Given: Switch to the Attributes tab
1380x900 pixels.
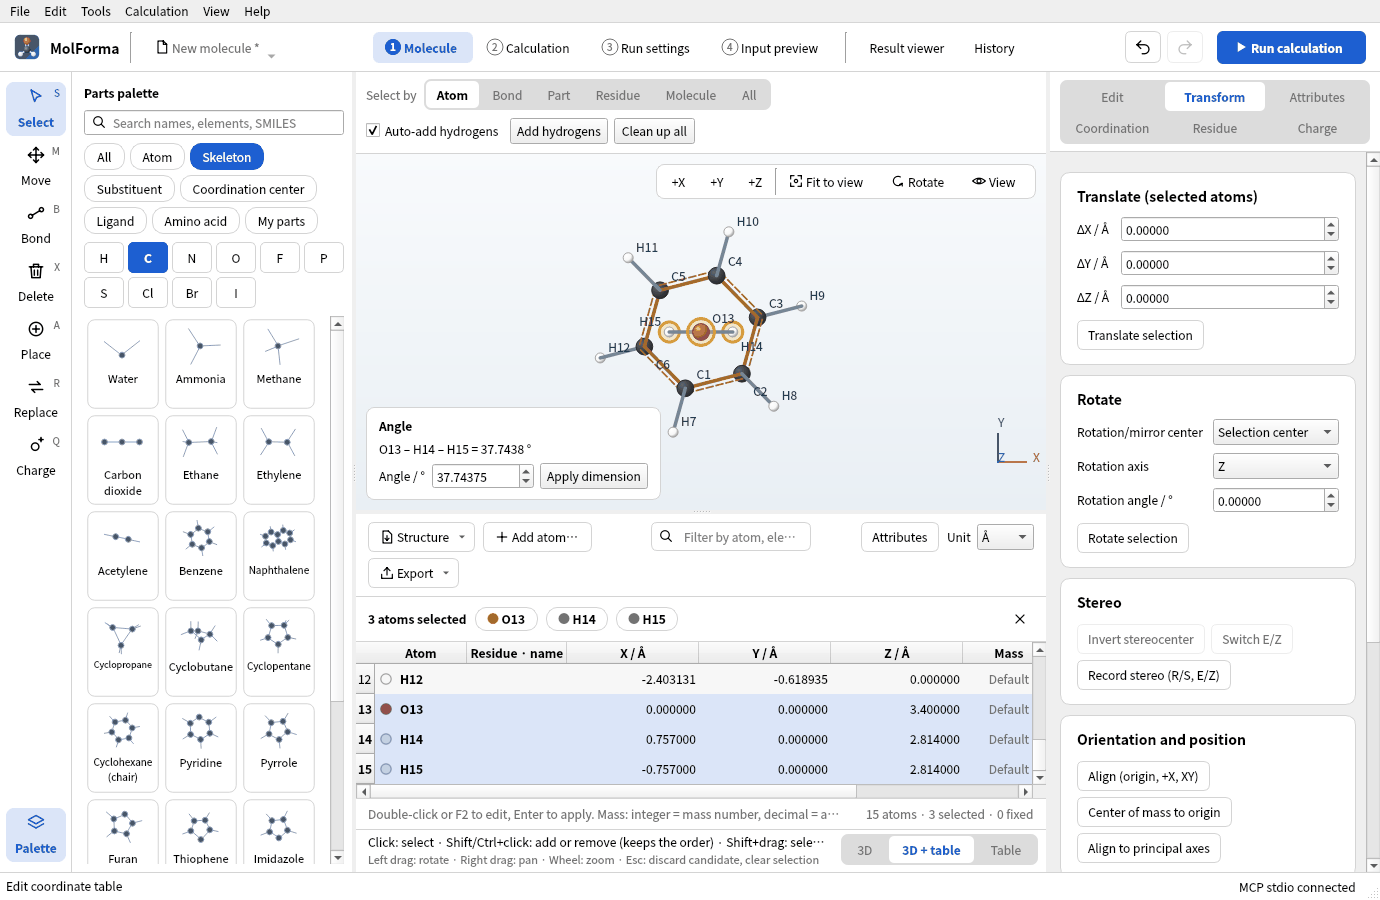Looking at the screenshot, I should click(1316, 97).
